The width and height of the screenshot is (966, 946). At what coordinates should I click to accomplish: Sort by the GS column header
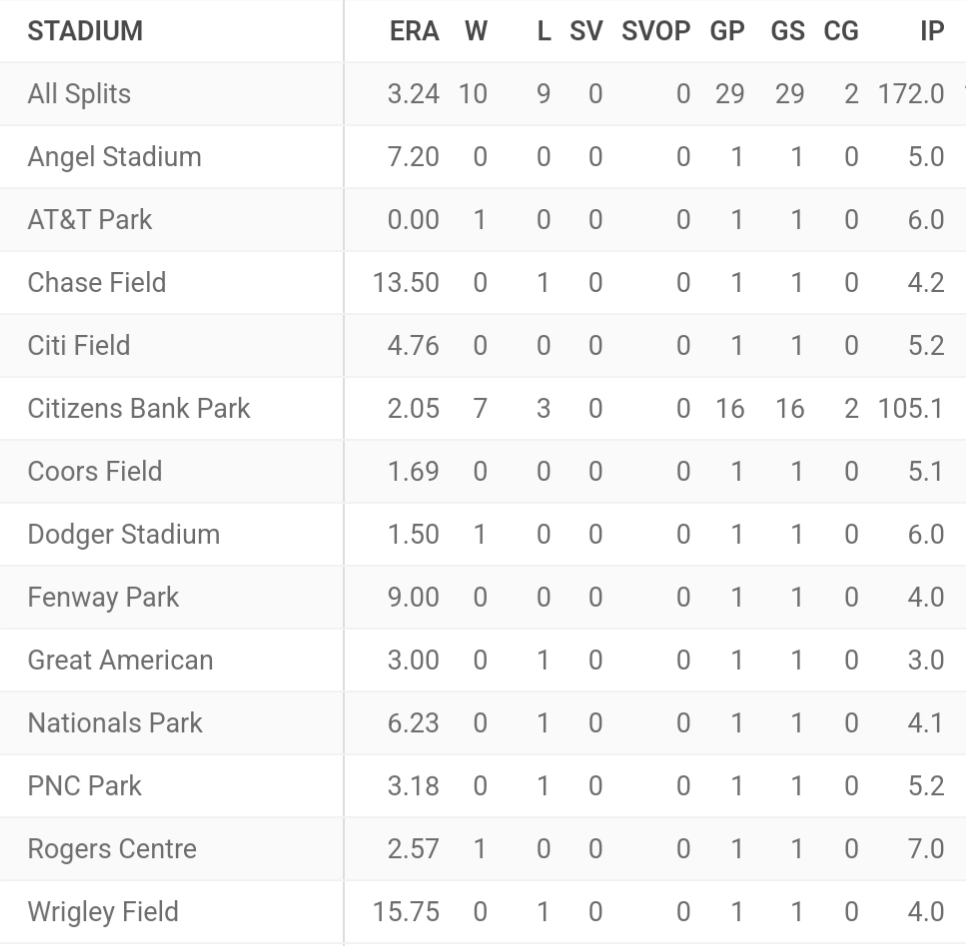(x=788, y=31)
